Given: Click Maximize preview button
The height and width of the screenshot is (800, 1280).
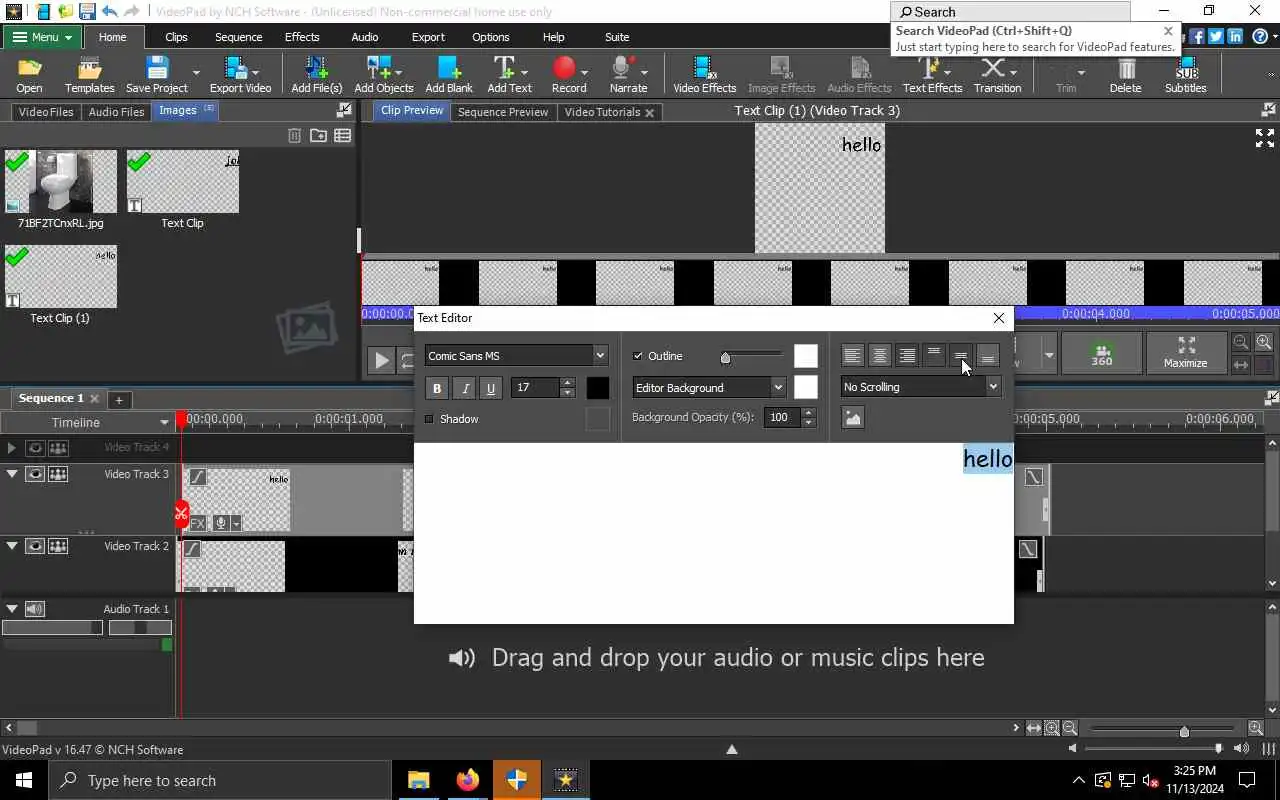Looking at the screenshot, I should click(x=1186, y=352).
